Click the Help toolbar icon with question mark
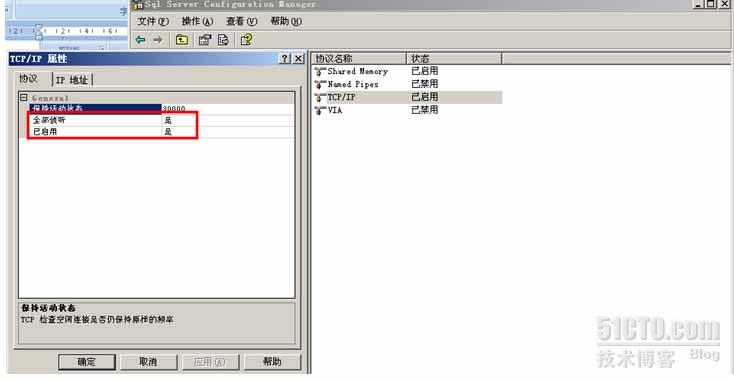734x382 pixels. (x=246, y=40)
